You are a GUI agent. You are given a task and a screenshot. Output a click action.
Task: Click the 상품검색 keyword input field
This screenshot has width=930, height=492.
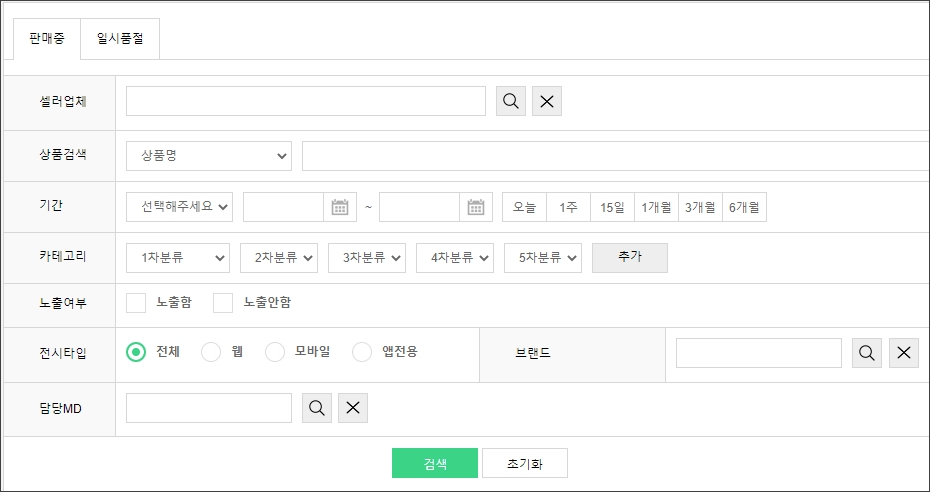[x=615, y=156]
